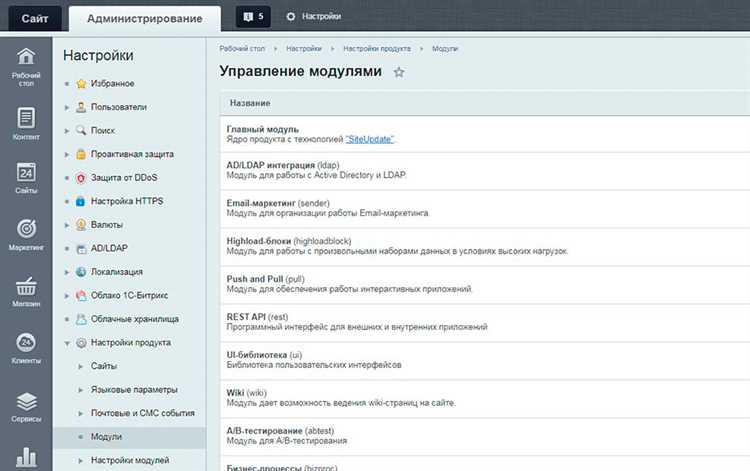
Task: Open the Сервисы layers icon
Action: (x=26, y=401)
